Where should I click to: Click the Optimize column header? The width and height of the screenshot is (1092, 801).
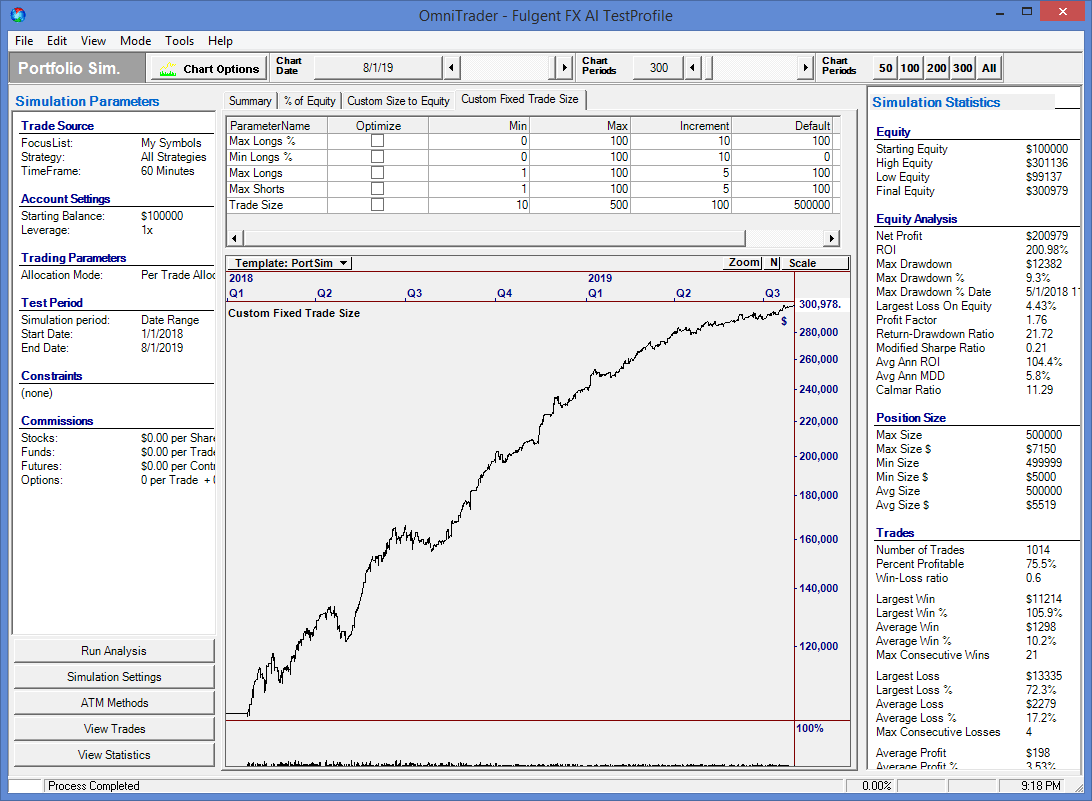tap(377, 125)
